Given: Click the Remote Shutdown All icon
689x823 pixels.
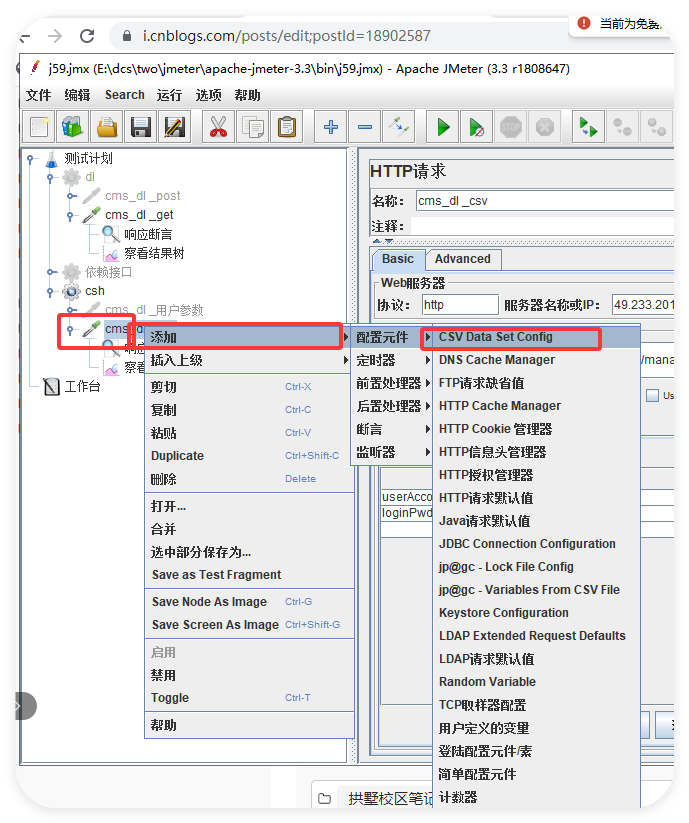Looking at the screenshot, I should click(656, 127).
